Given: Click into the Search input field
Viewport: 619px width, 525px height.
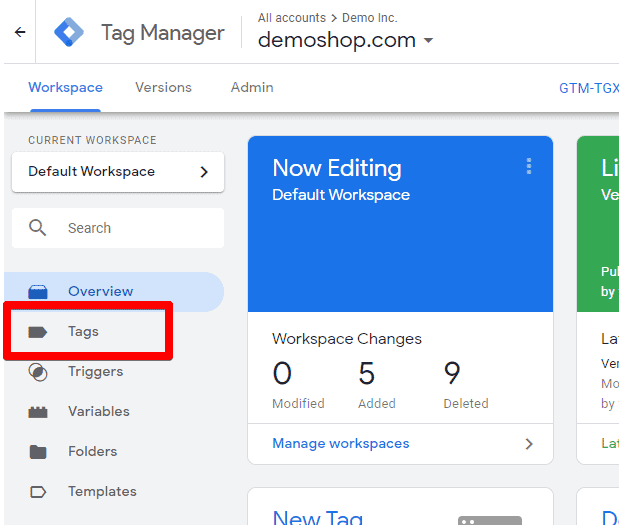Looking at the screenshot, I should click(118, 228).
